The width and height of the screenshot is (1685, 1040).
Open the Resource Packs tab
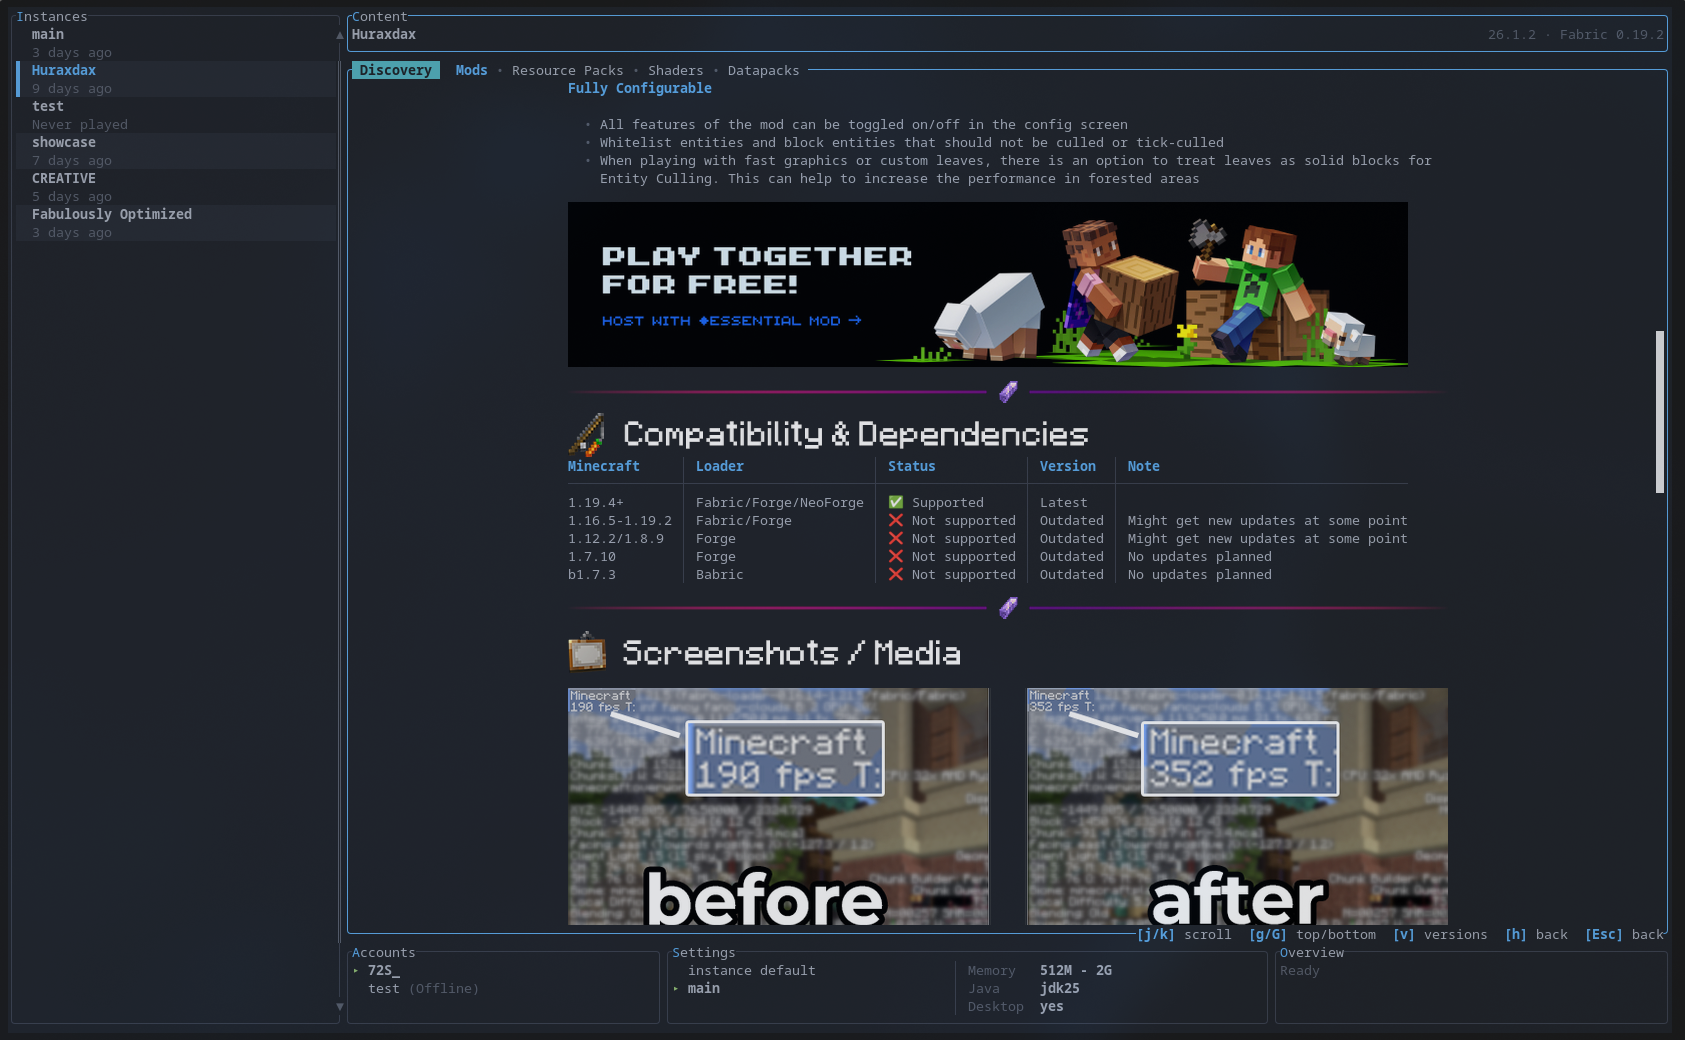point(568,70)
